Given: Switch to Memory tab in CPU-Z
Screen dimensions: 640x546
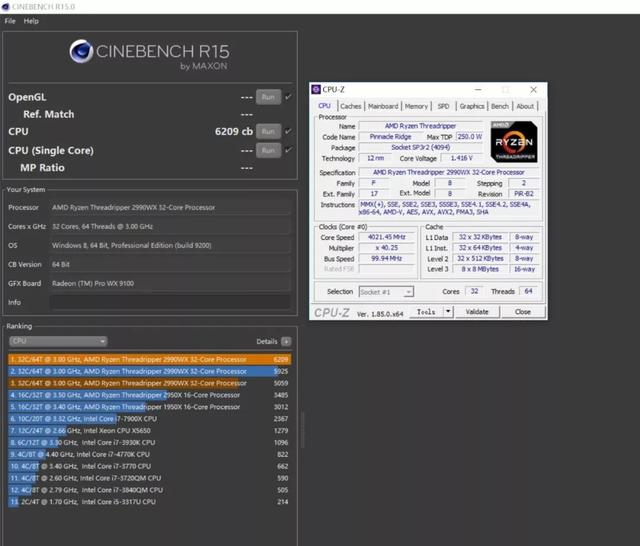Looking at the screenshot, I should 416,106.
